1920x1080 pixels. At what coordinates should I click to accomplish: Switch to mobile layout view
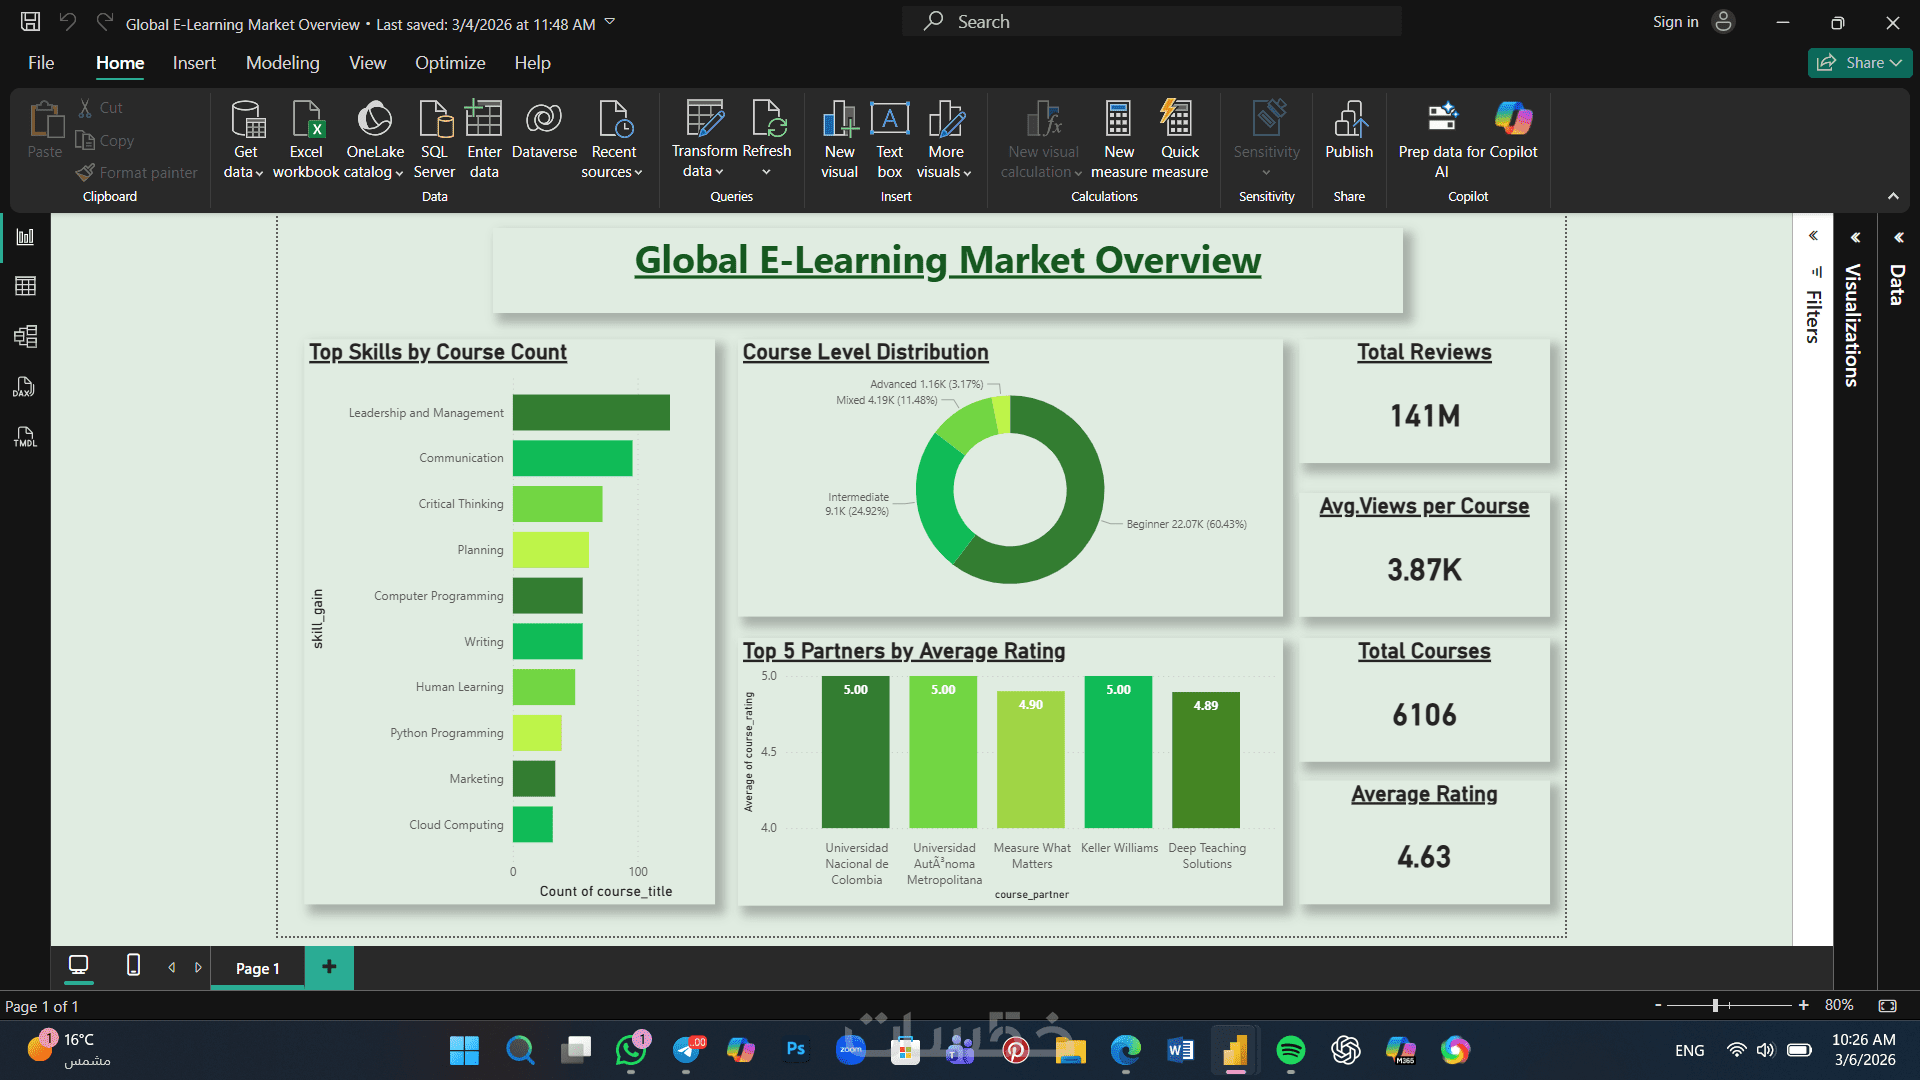click(x=133, y=965)
